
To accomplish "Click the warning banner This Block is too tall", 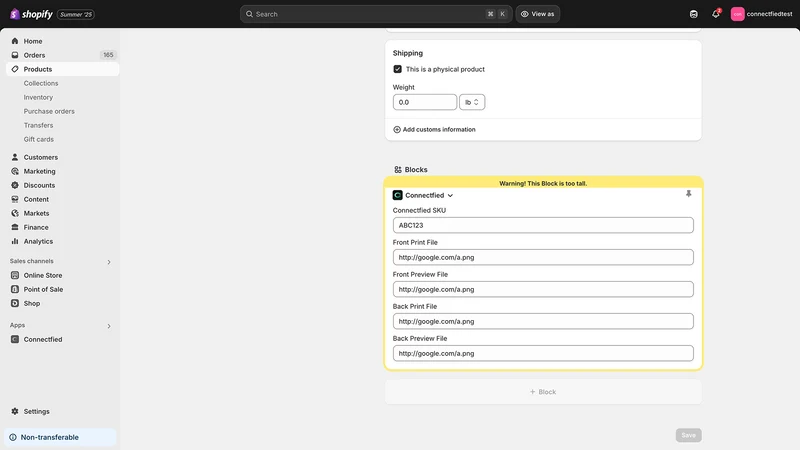I will tap(543, 183).
